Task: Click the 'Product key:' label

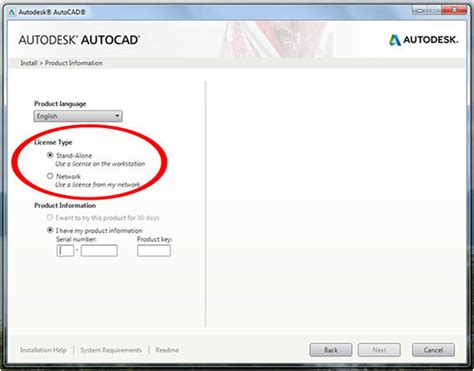Action: tap(154, 239)
